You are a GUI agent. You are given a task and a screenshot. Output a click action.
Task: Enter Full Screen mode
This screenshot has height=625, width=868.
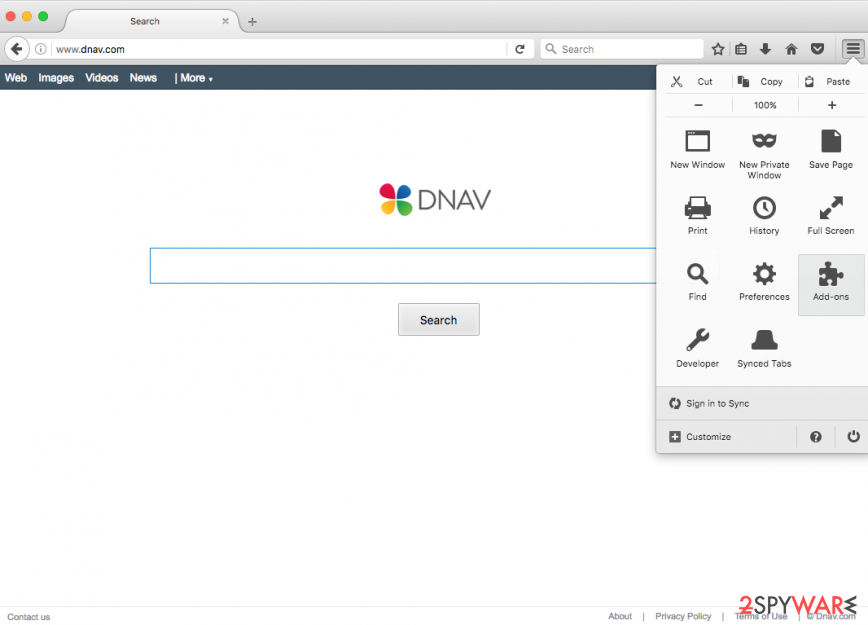coord(831,210)
